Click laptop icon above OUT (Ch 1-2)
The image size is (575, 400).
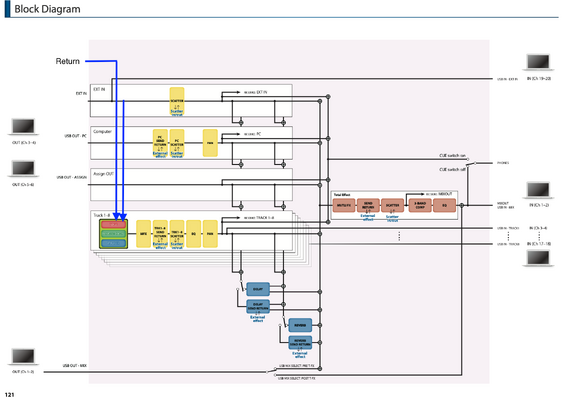23,356
